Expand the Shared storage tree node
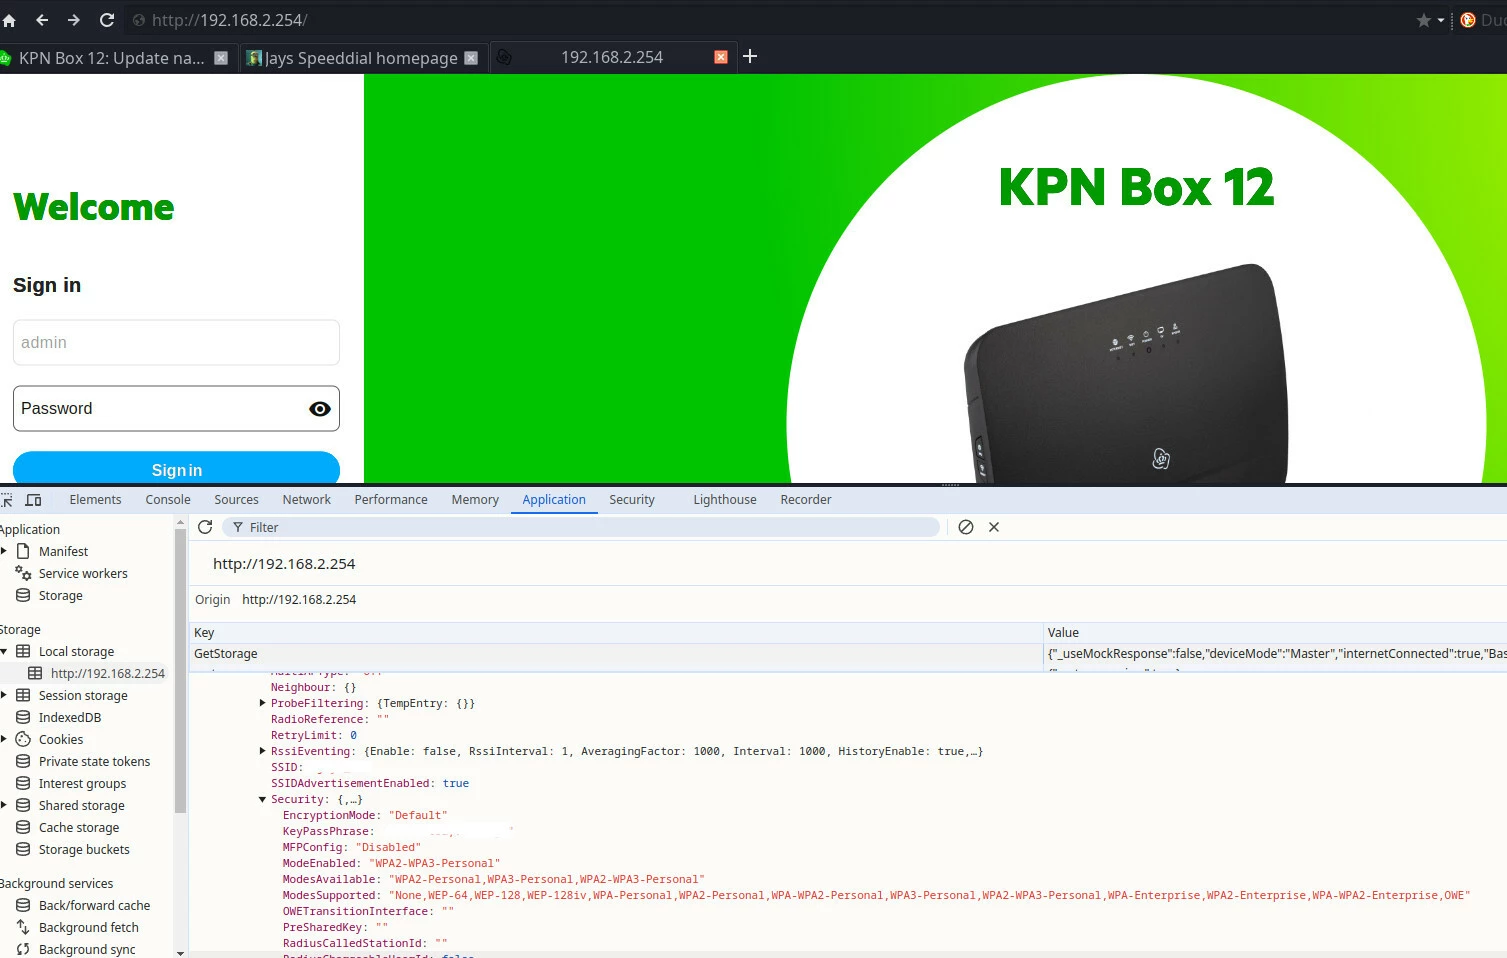Viewport: 1507px width, 958px height. (x=4, y=805)
